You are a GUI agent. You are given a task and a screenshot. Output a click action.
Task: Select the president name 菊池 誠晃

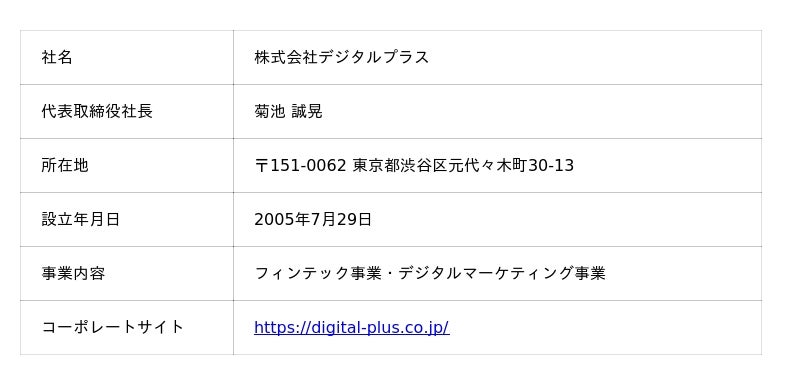click(x=288, y=111)
